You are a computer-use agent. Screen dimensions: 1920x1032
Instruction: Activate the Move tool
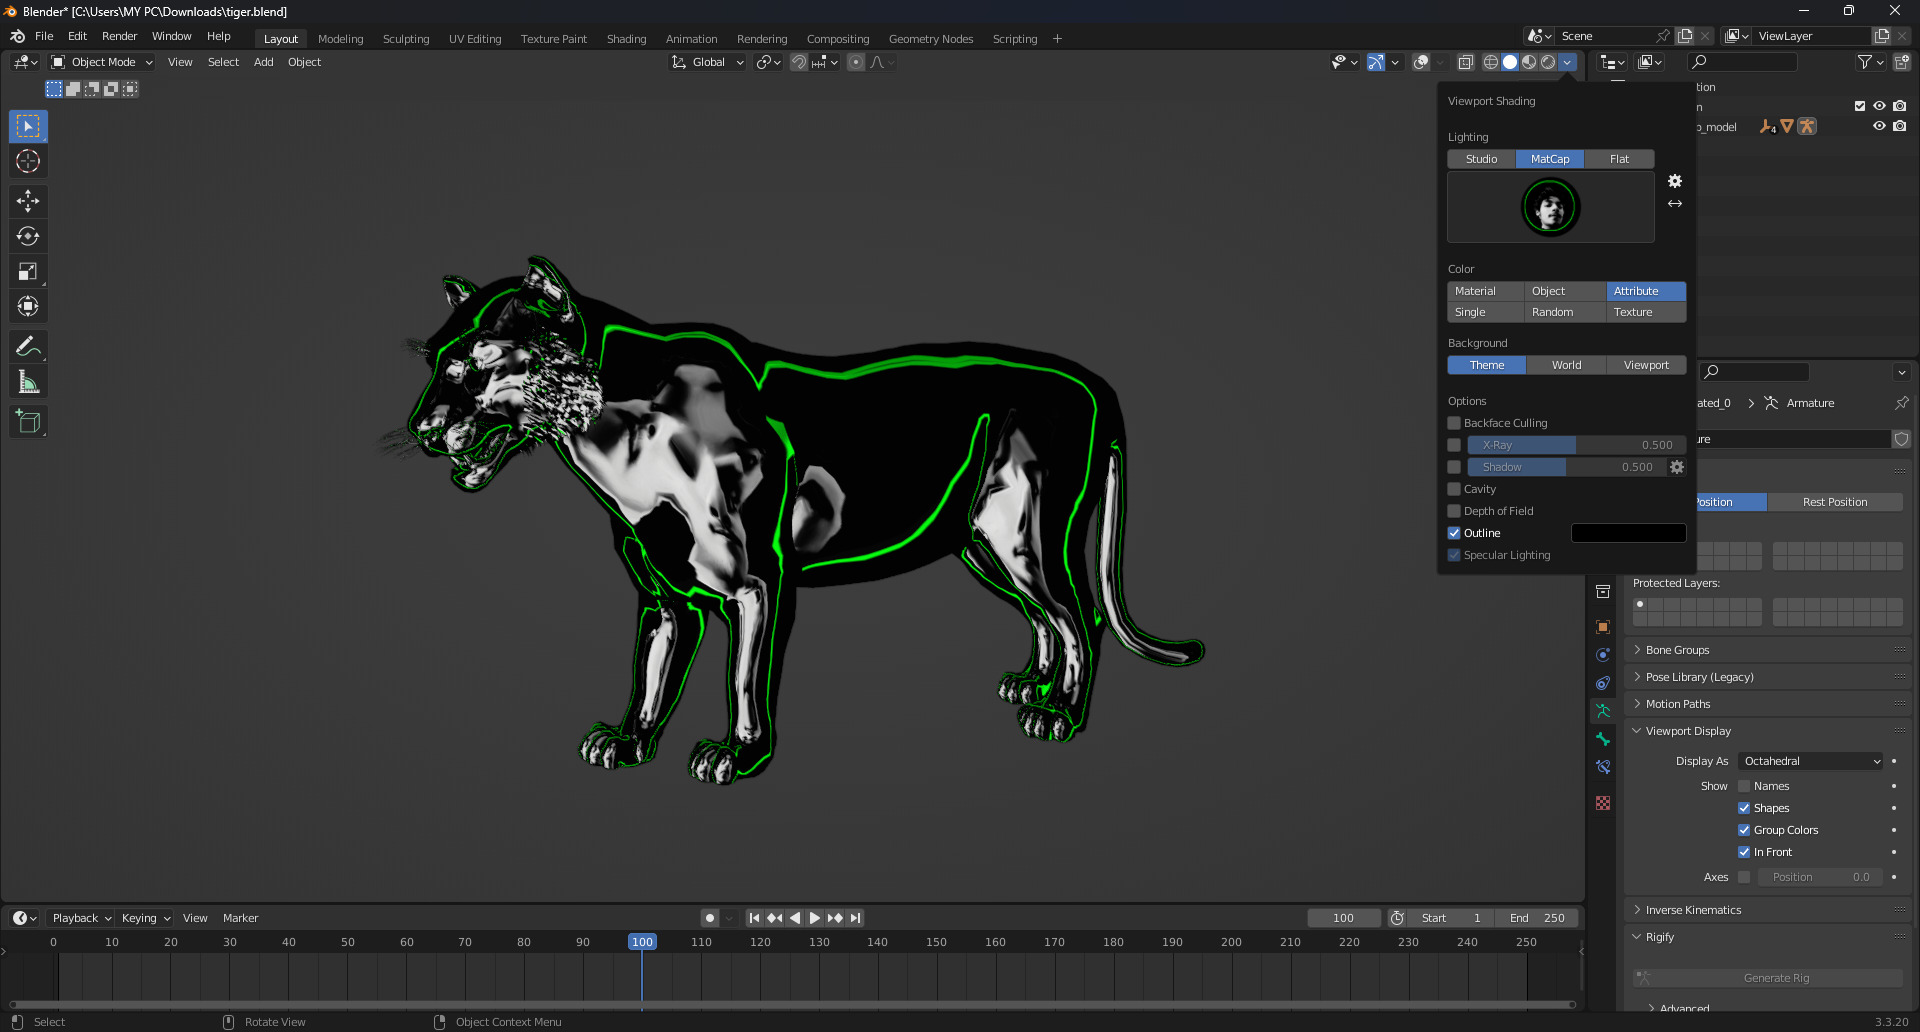(28, 201)
